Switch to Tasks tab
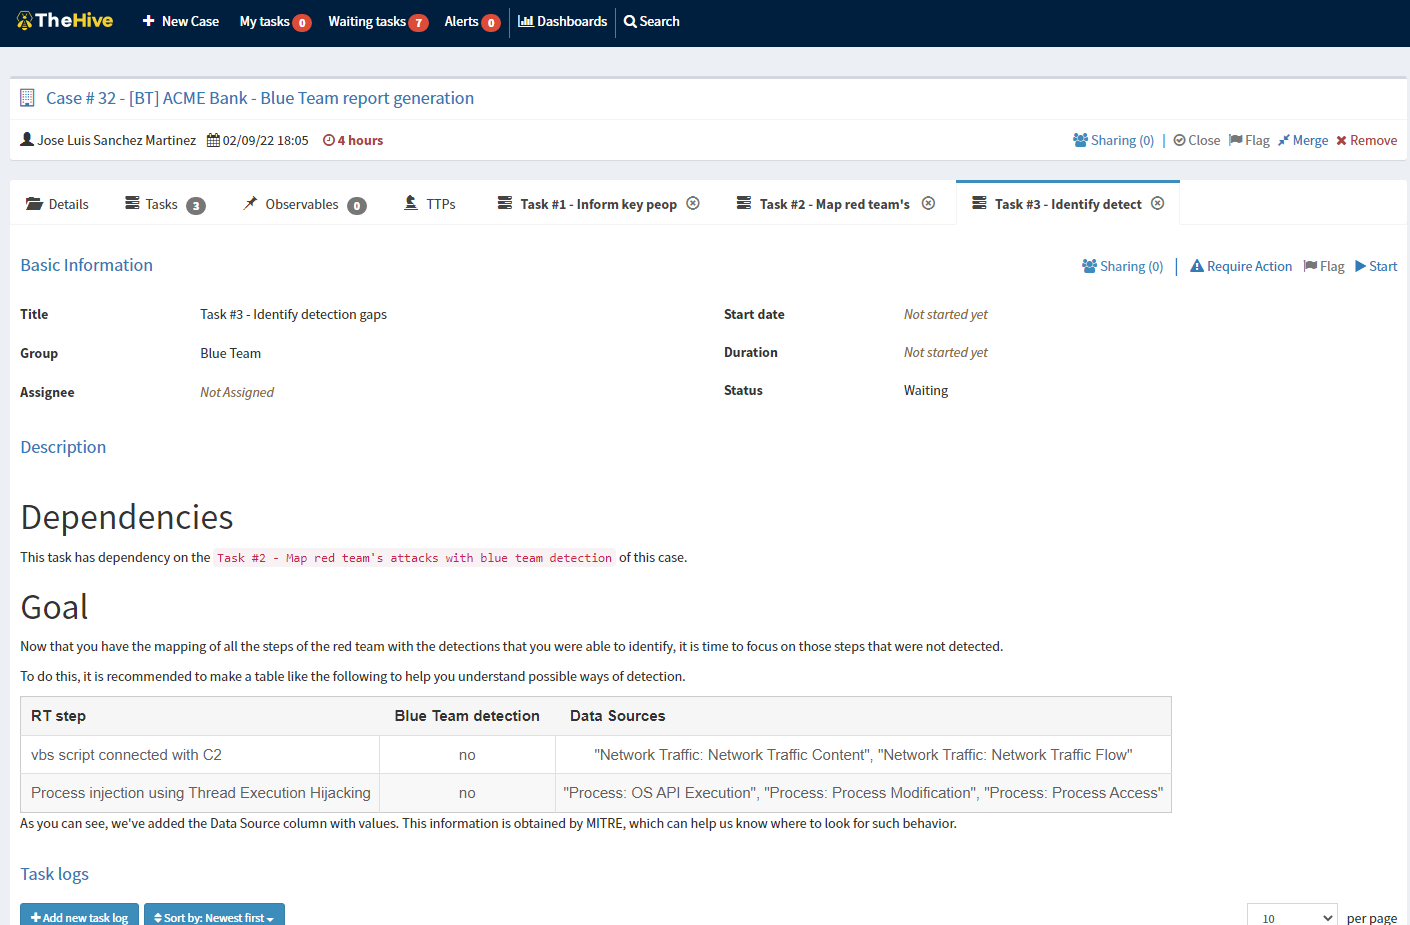 tap(165, 204)
